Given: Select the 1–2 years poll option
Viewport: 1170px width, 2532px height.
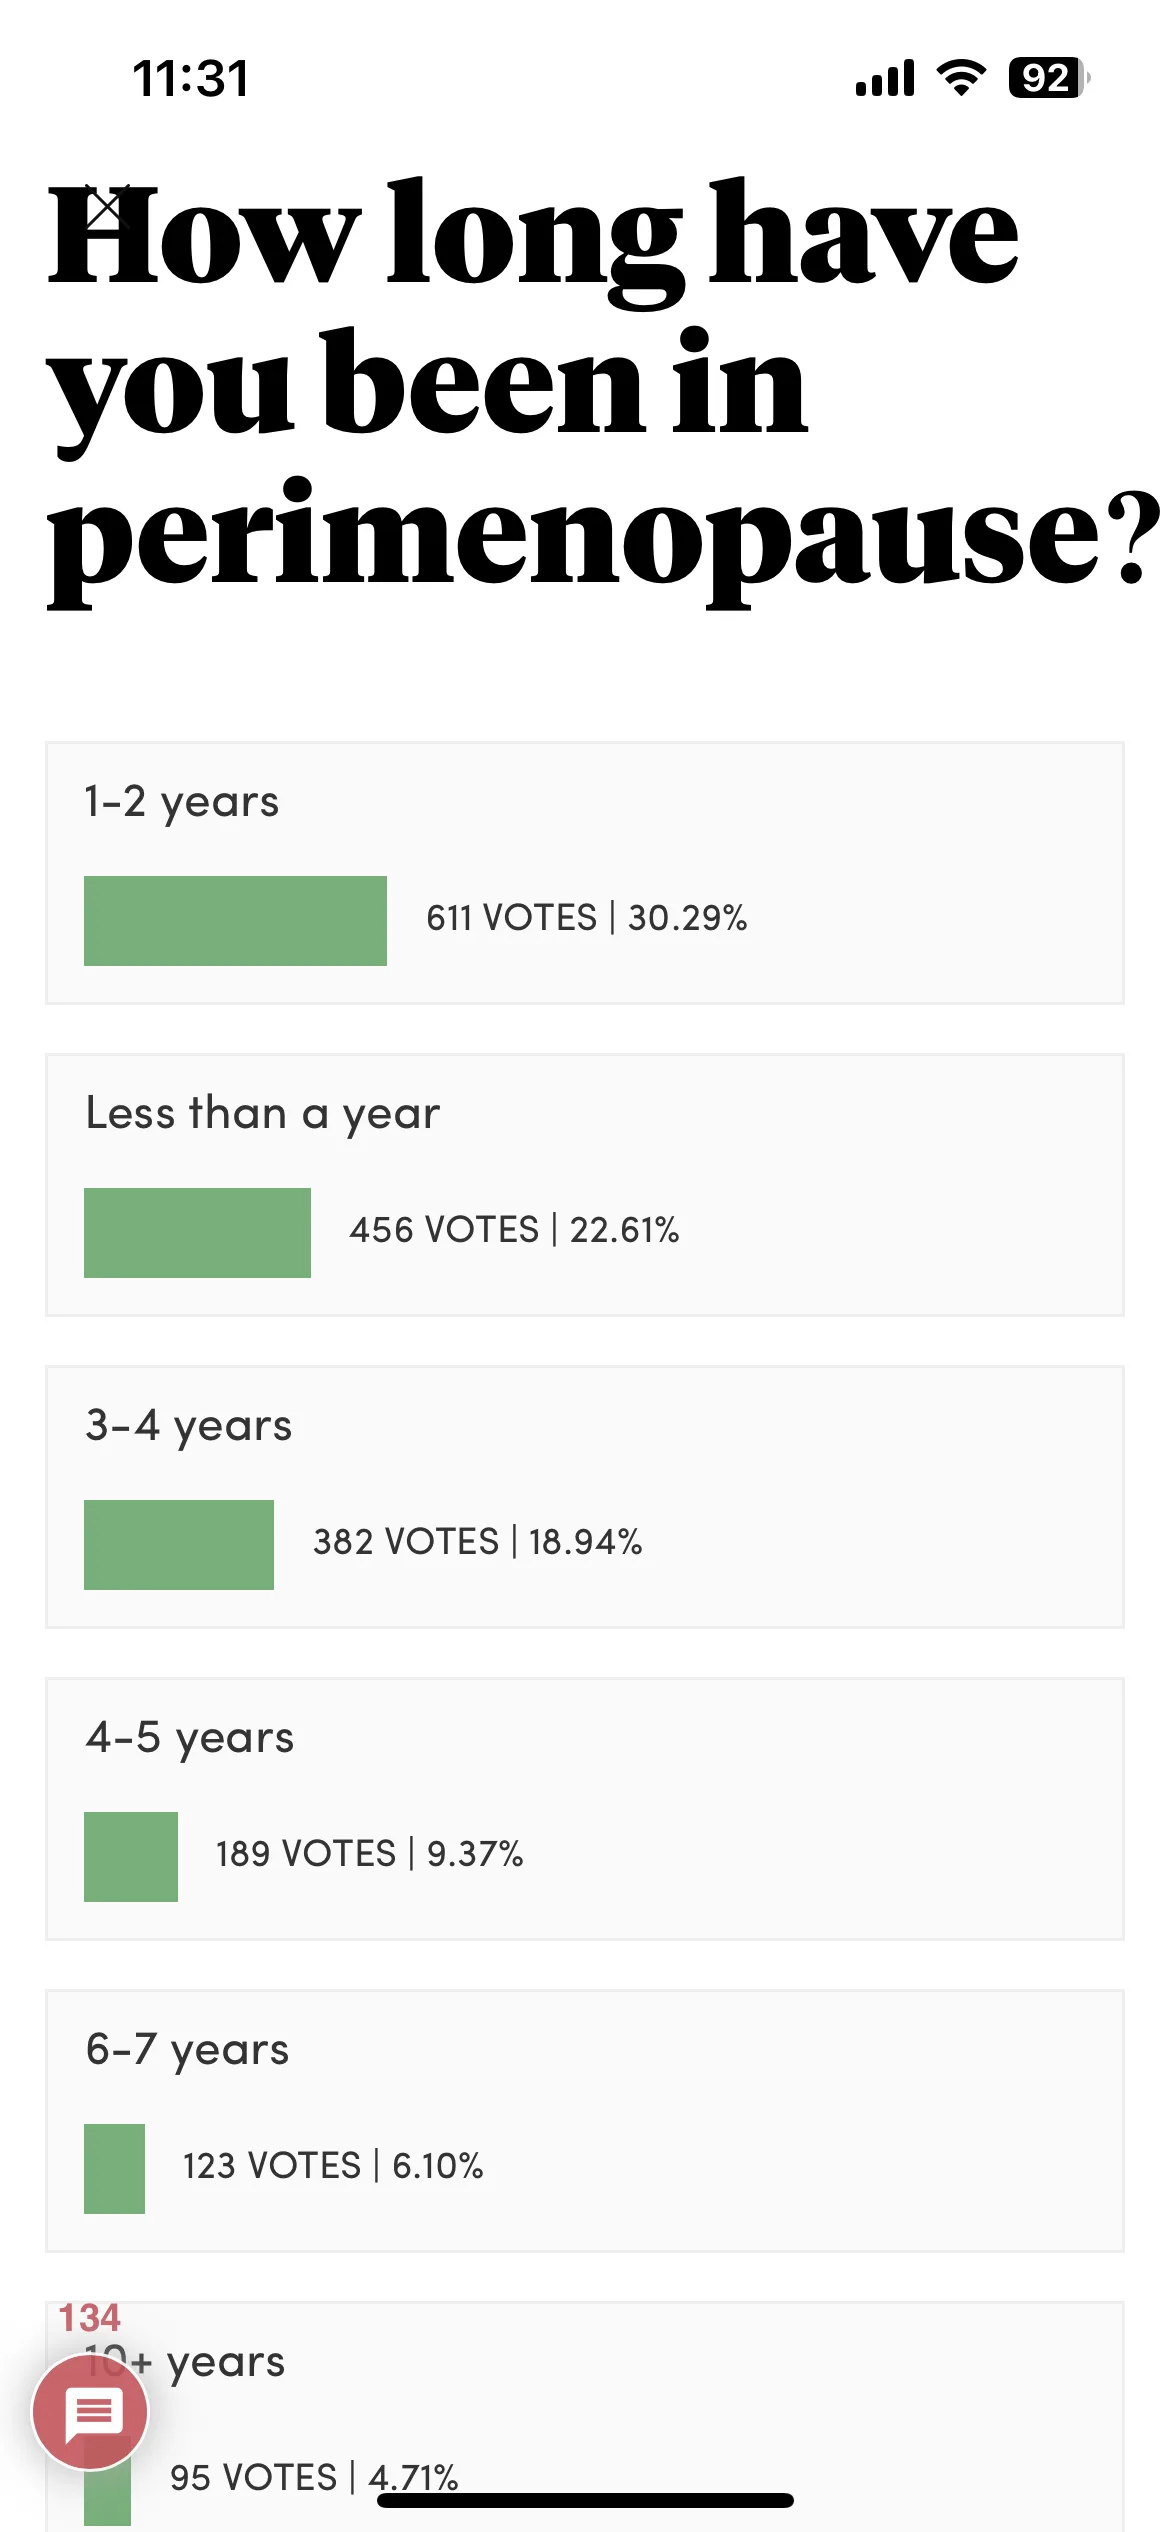Looking at the screenshot, I should 585,873.
